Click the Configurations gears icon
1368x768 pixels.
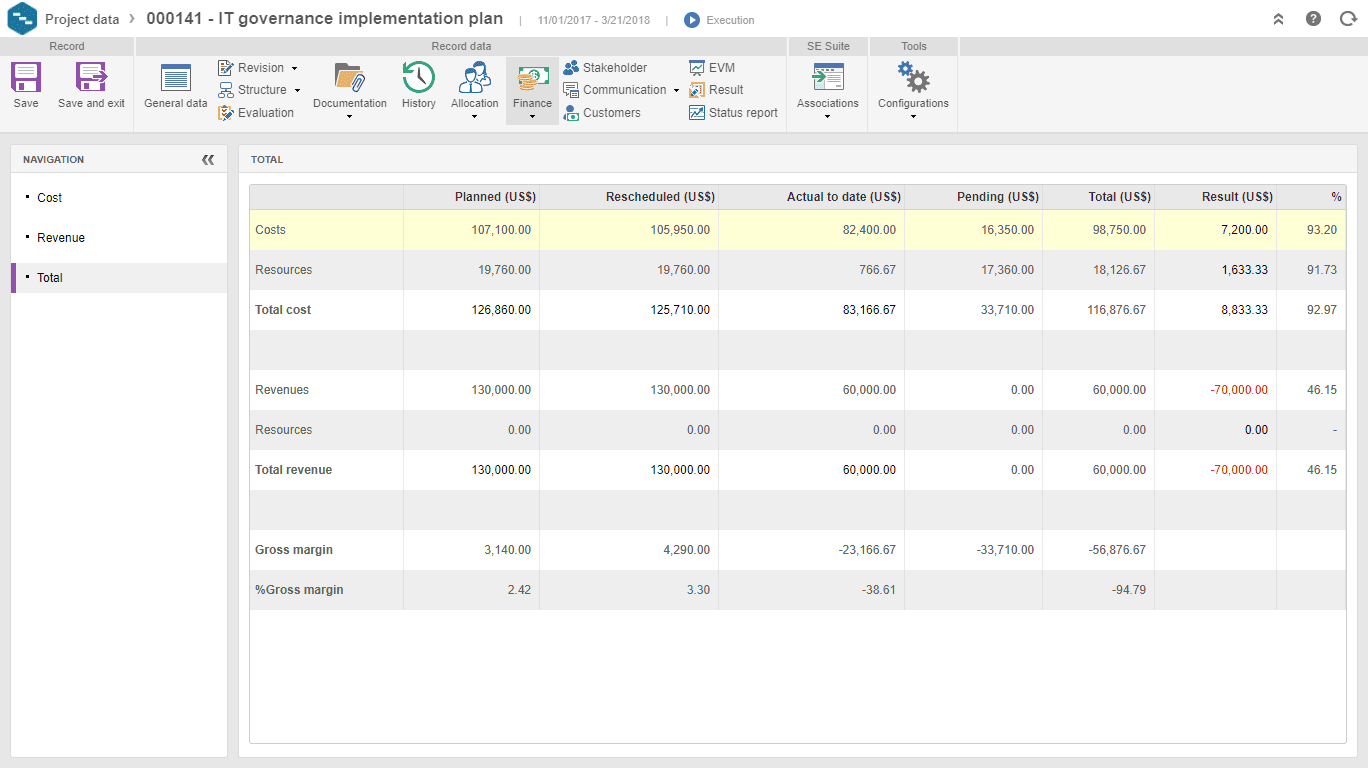point(913,77)
